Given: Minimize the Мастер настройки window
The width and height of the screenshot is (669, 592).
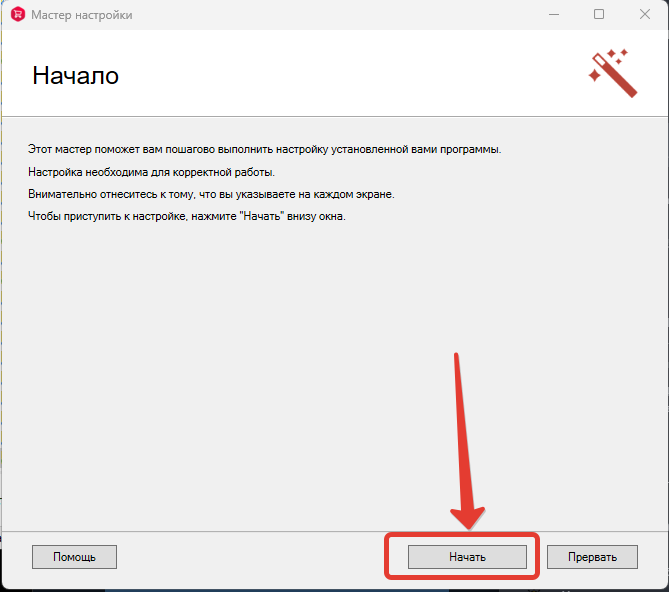Looking at the screenshot, I should pos(553,15).
